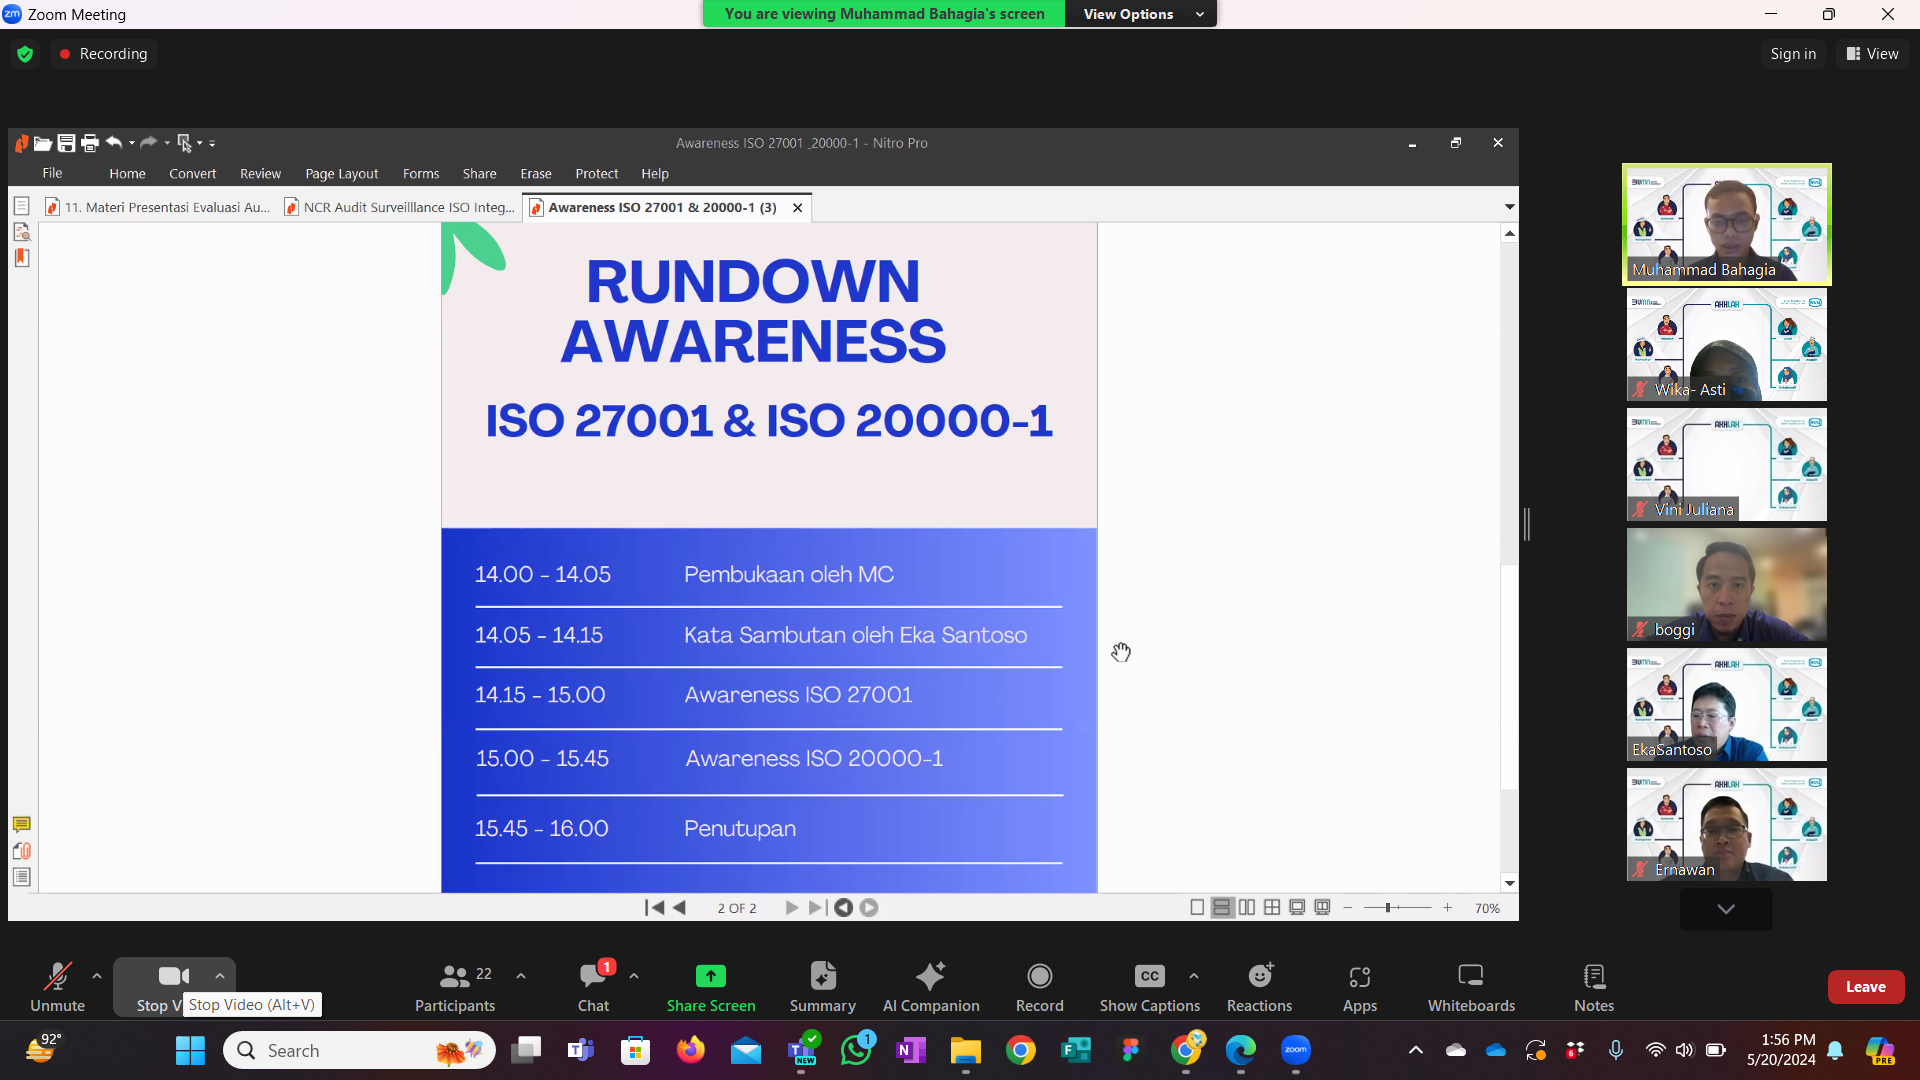This screenshot has width=1920, height=1080.
Task: Select the NCR Audit Surveillance ISO document tab
Action: tap(399, 207)
